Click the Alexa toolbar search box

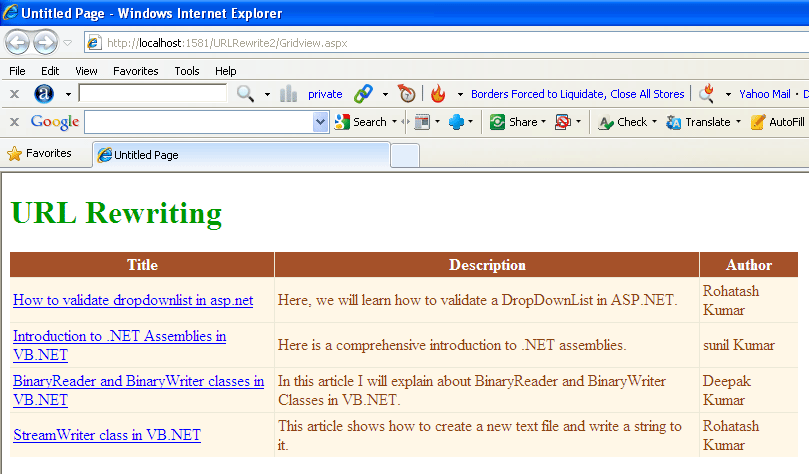153,93
